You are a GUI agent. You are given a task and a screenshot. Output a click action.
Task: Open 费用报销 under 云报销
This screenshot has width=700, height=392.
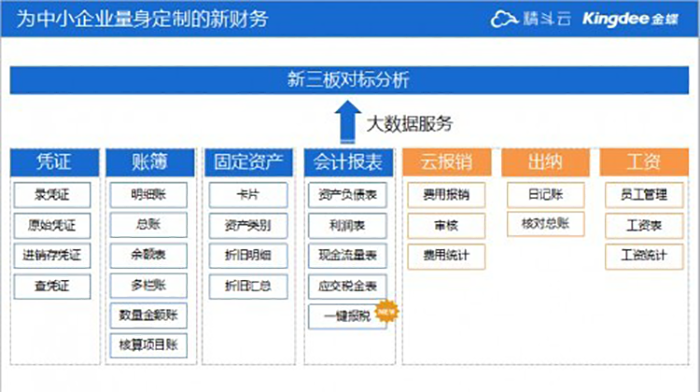tap(446, 195)
